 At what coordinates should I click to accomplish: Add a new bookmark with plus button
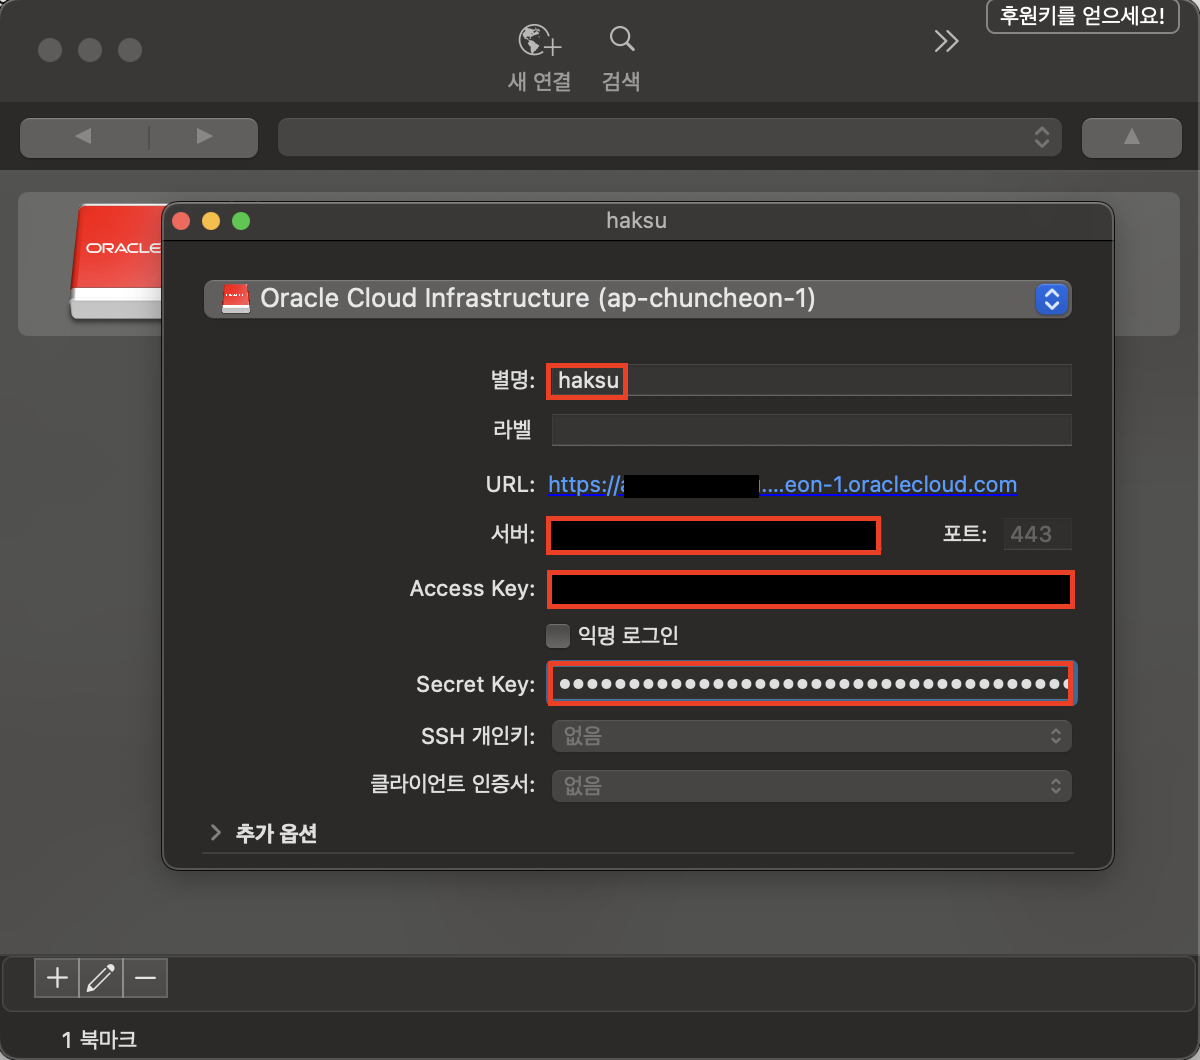57,977
